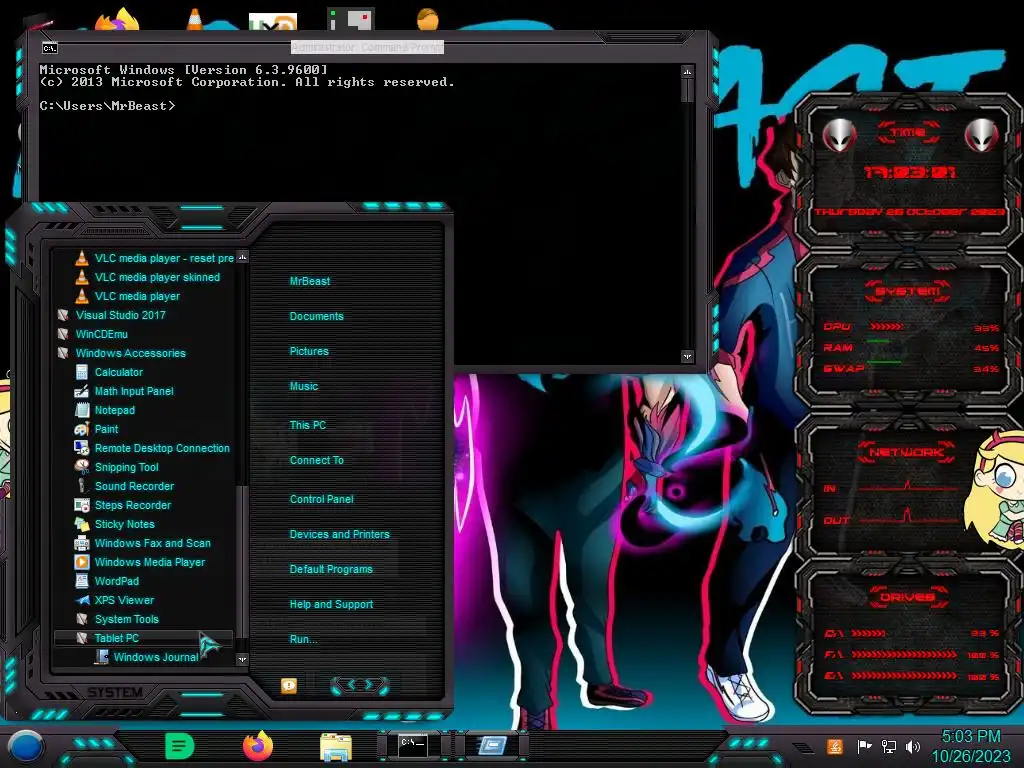Open the blue window app on taskbar
The height and width of the screenshot is (768, 1024).
coord(492,745)
